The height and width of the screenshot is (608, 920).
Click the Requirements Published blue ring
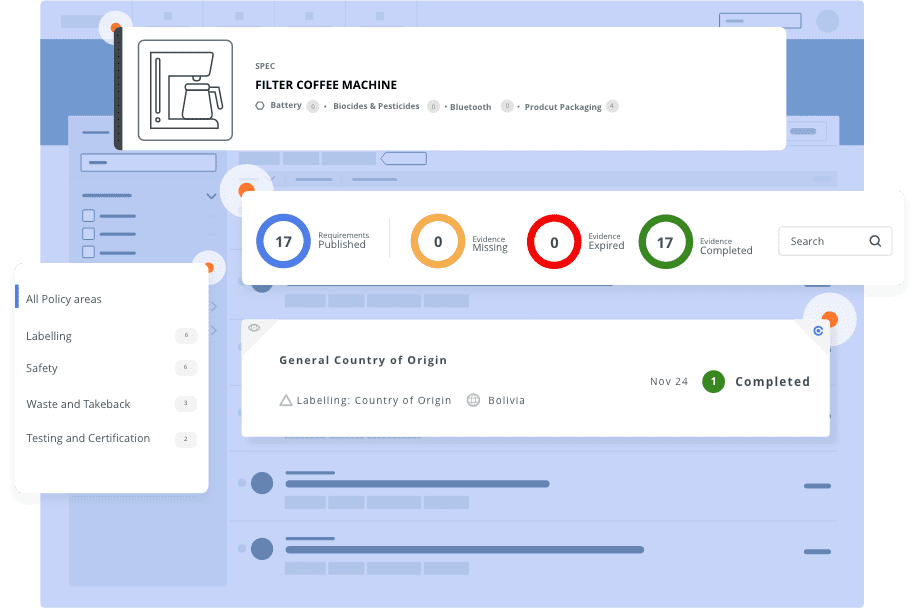pyautogui.click(x=283, y=241)
